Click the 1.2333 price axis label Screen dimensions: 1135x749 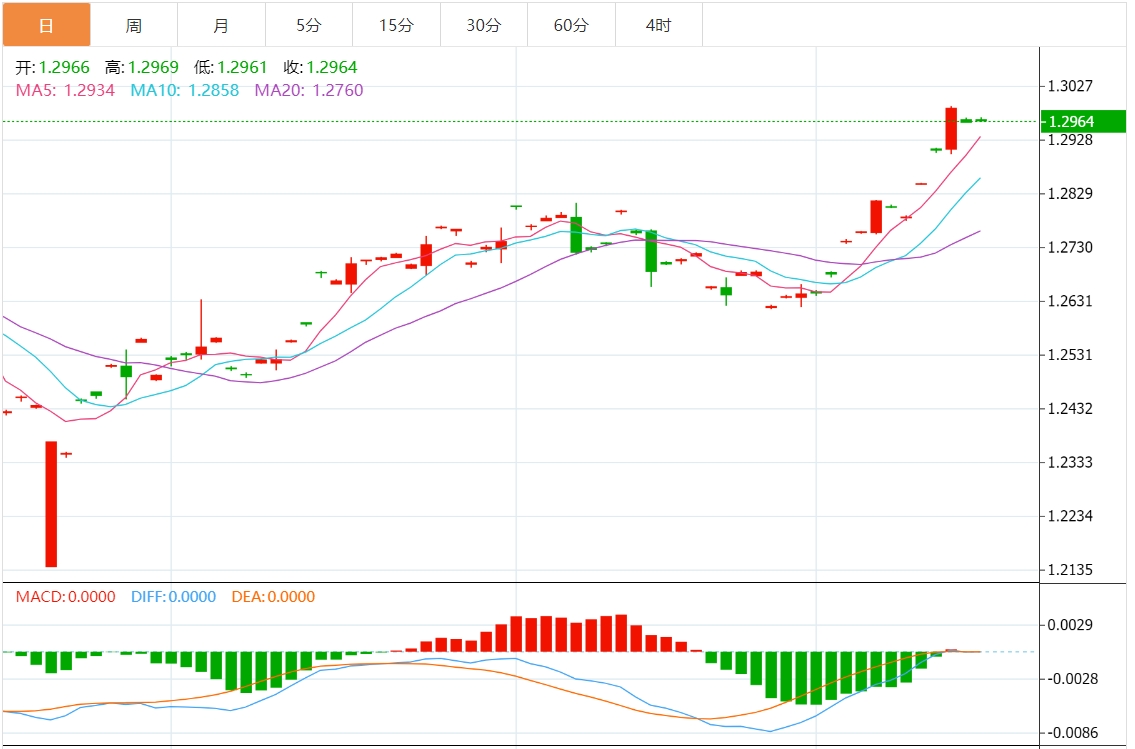[1071, 462]
